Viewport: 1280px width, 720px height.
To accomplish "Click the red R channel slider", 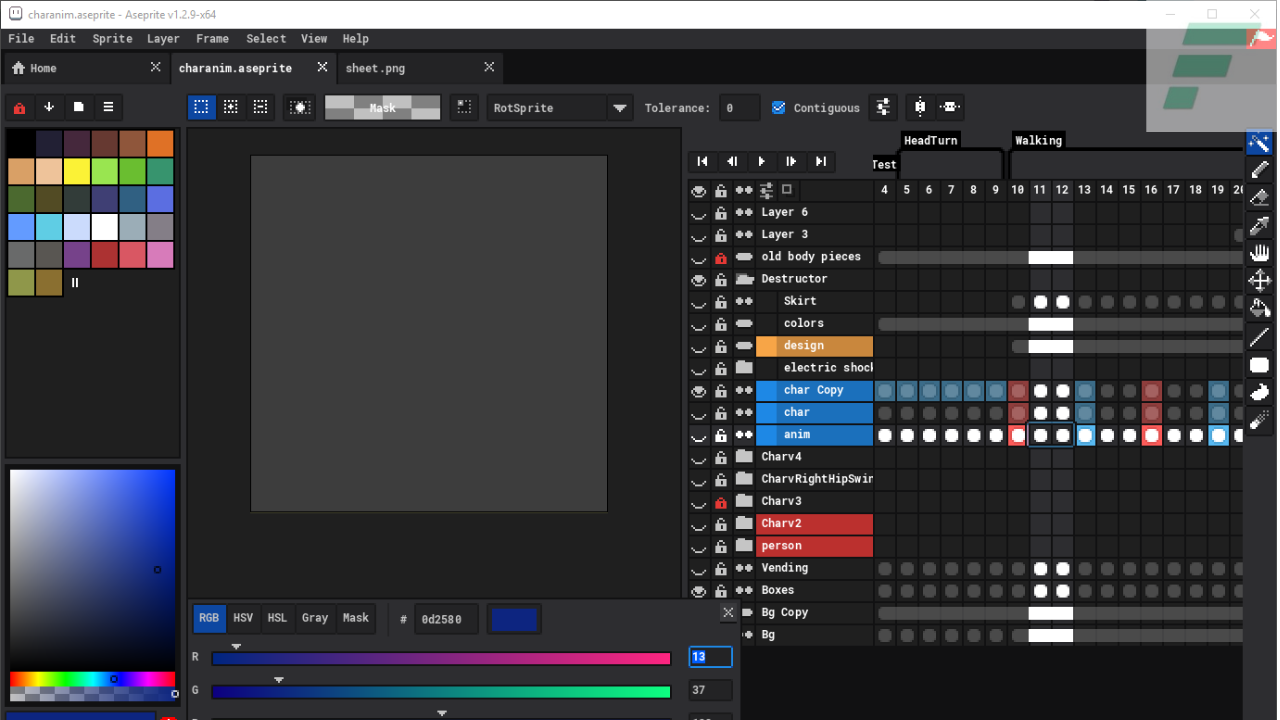I will click(x=441, y=659).
